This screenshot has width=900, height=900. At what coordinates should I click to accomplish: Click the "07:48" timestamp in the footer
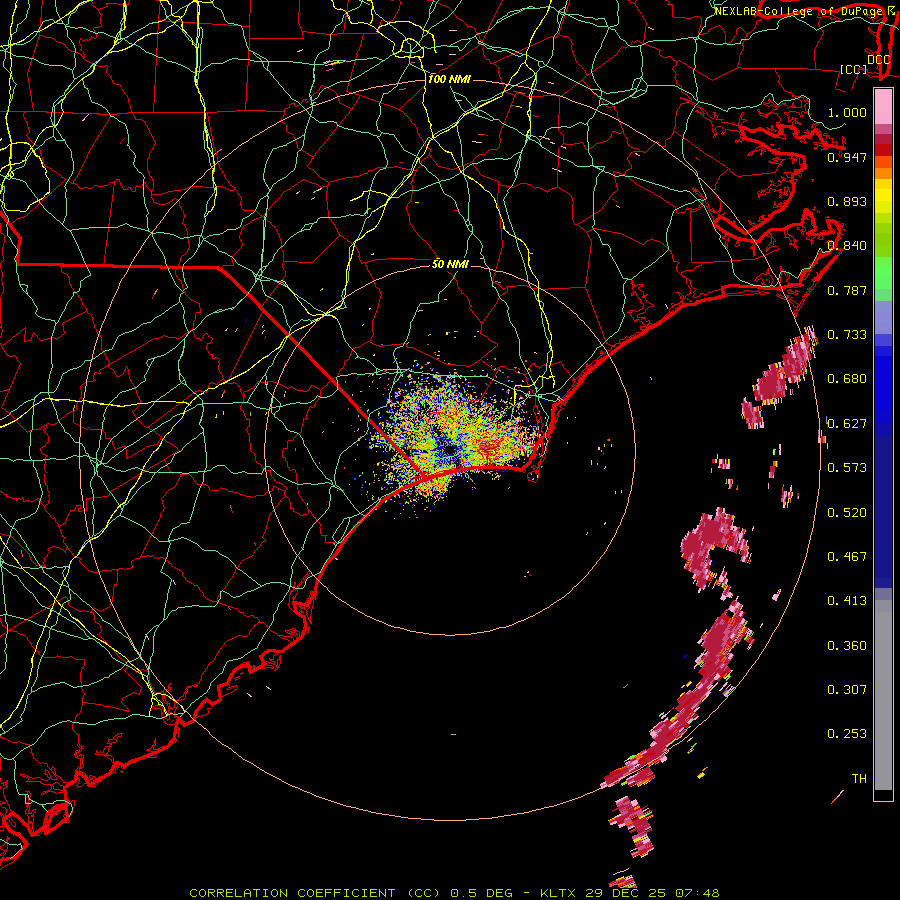tap(697, 893)
